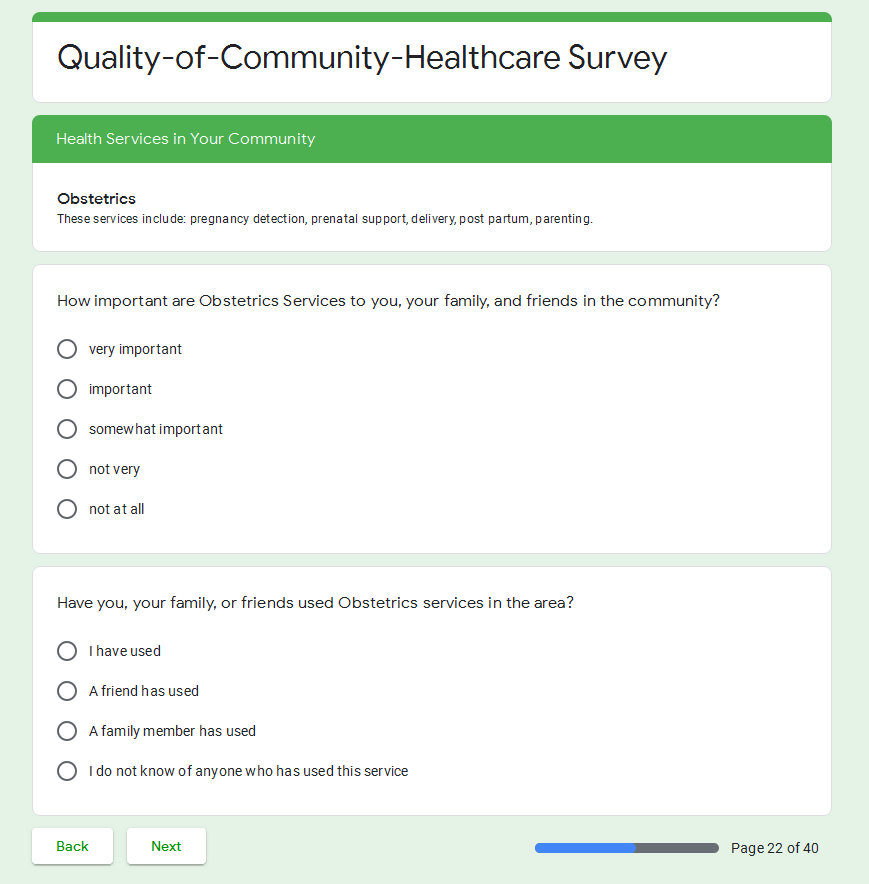Select the "I have used" option
This screenshot has width=869, height=884.
pos(67,651)
